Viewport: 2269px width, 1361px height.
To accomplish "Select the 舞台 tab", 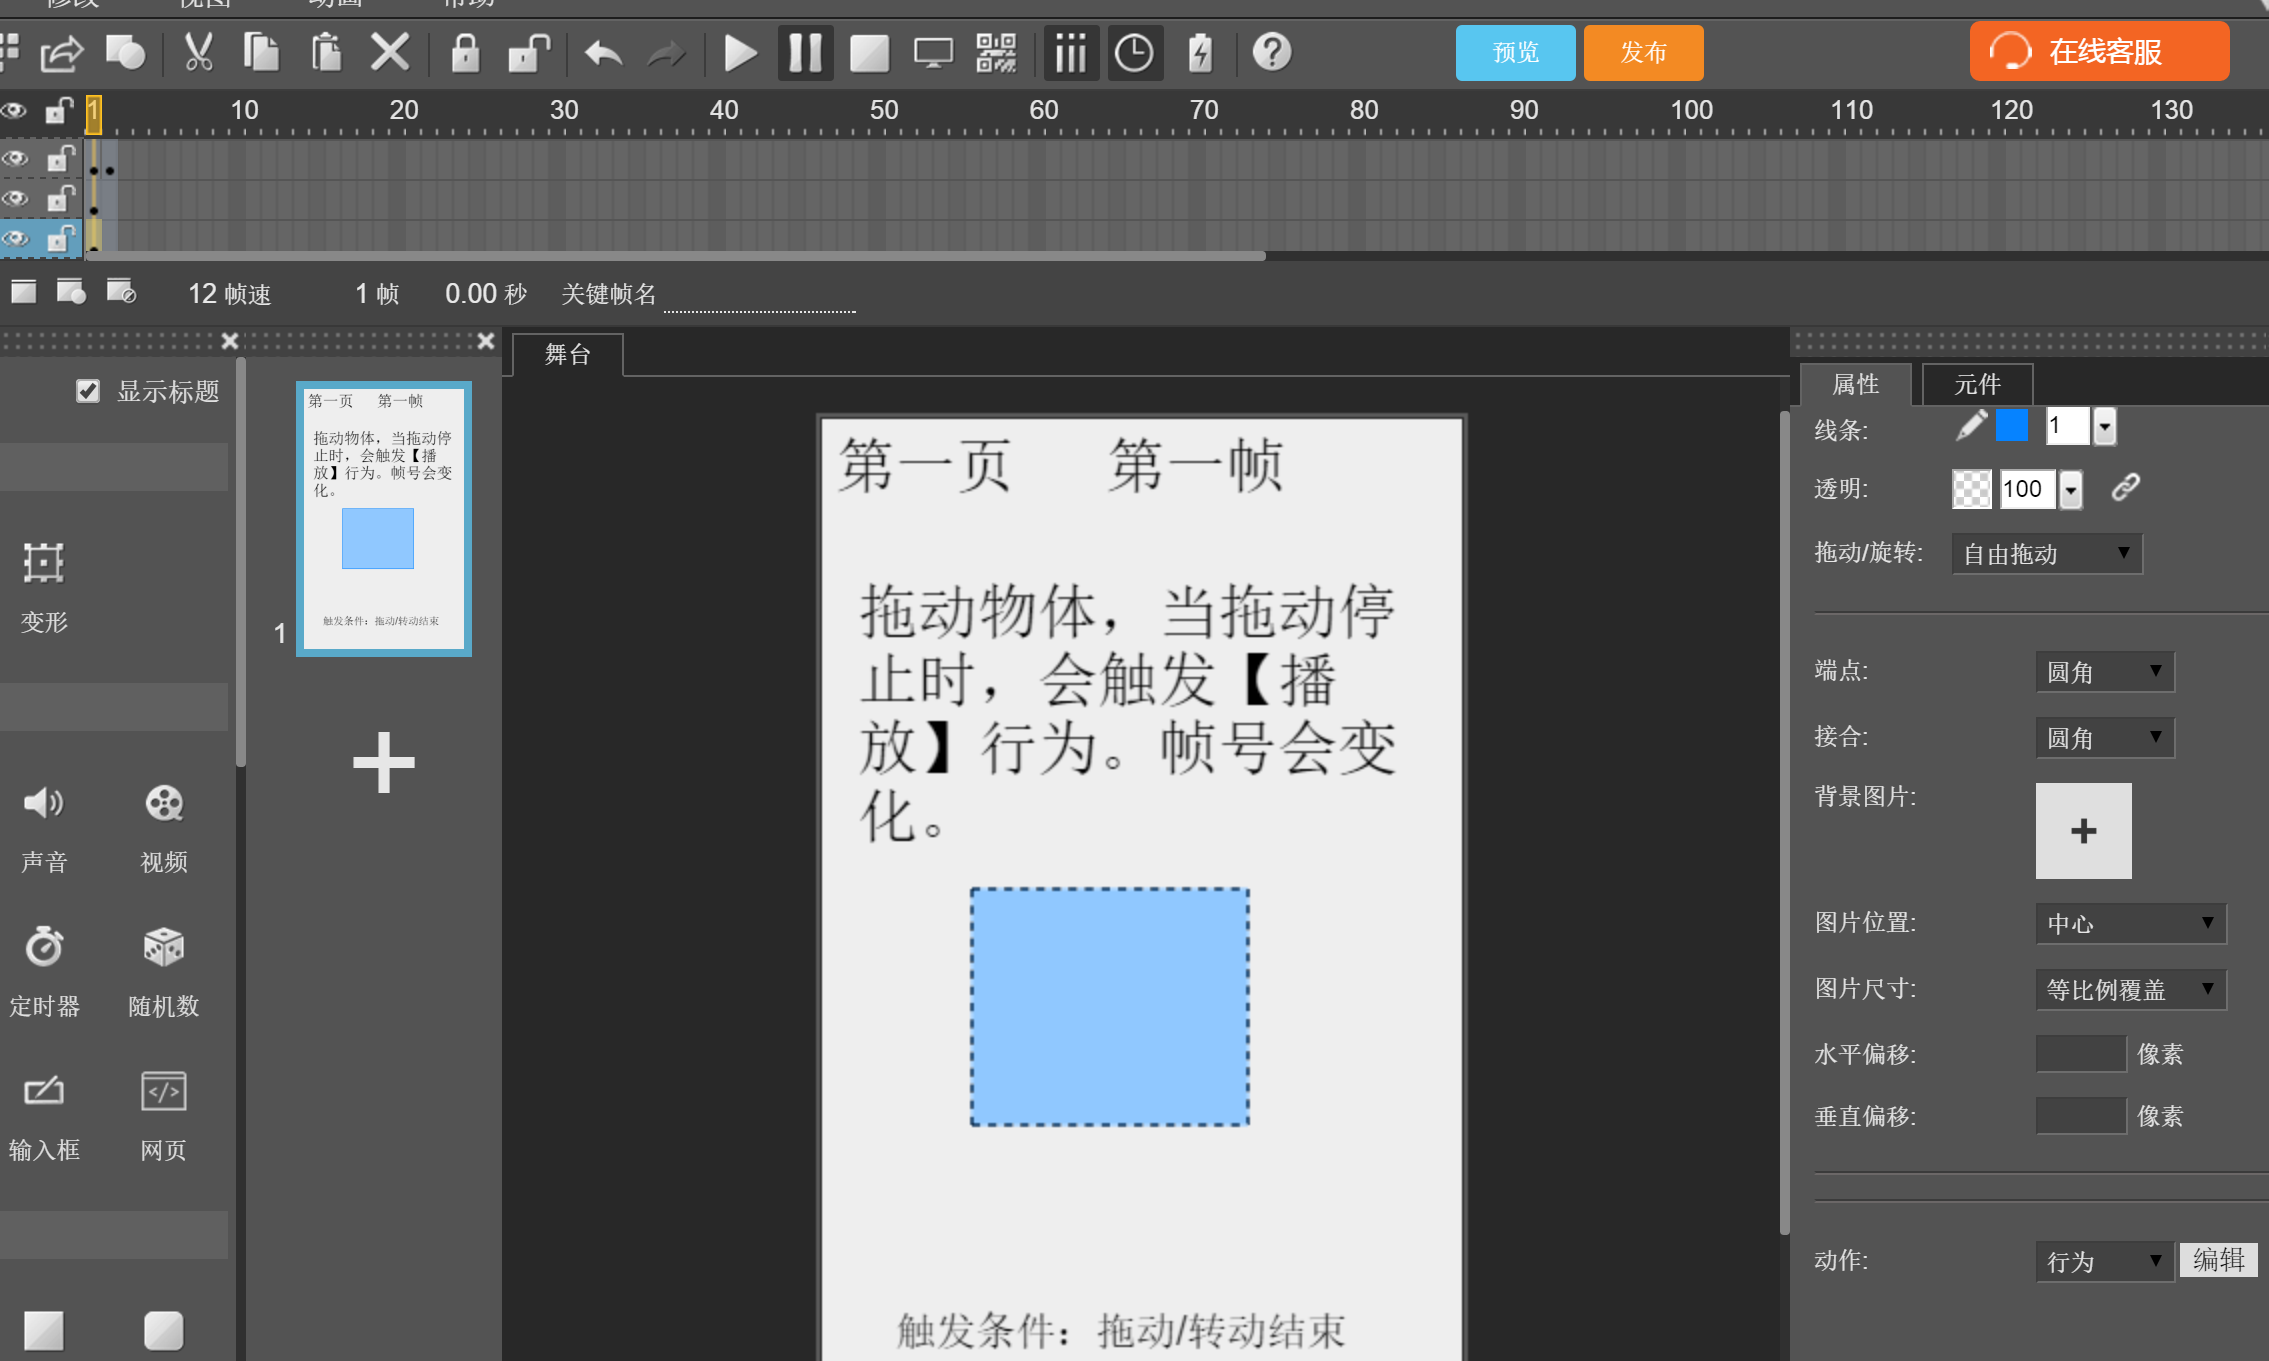I will point(567,354).
